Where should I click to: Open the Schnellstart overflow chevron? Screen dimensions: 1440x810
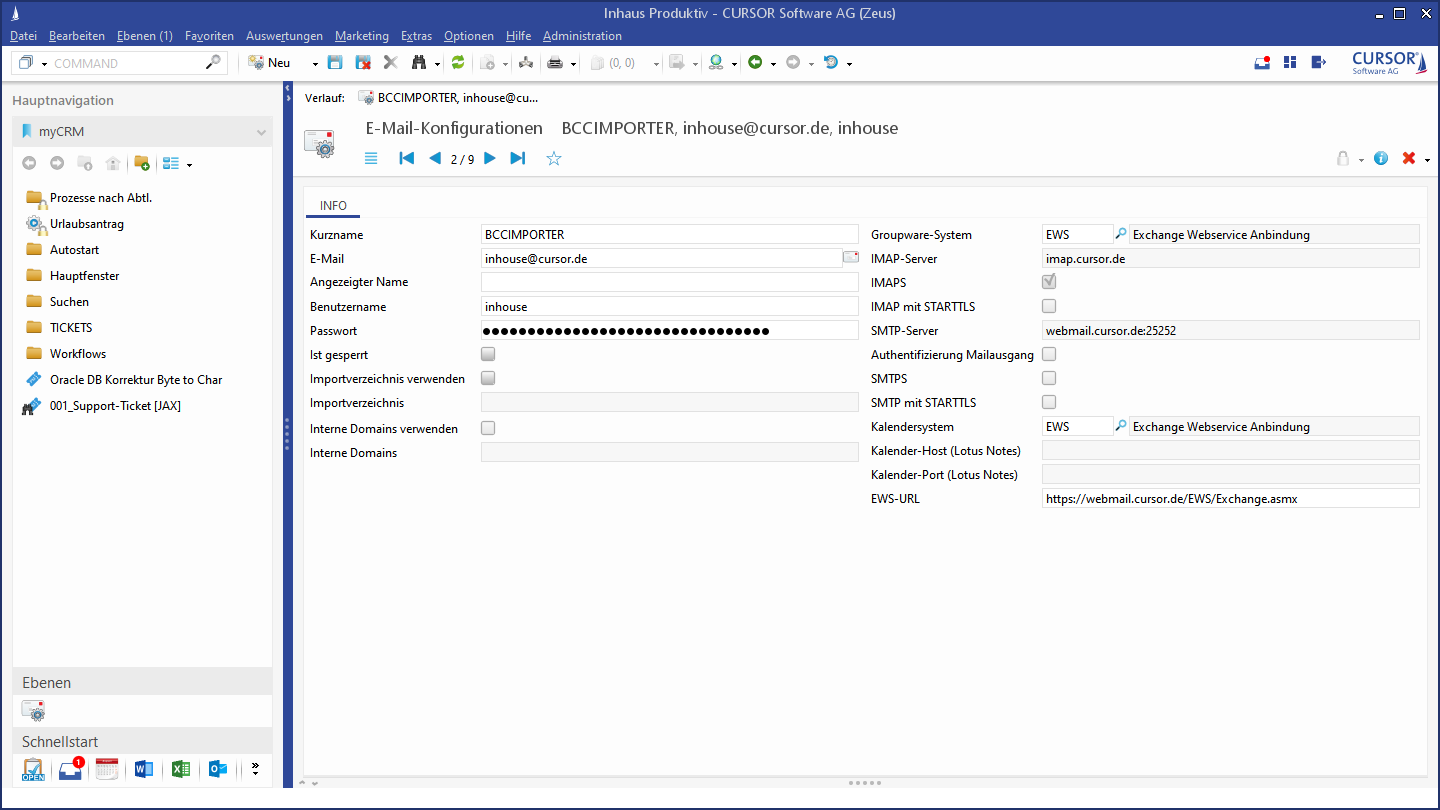(255, 769)
